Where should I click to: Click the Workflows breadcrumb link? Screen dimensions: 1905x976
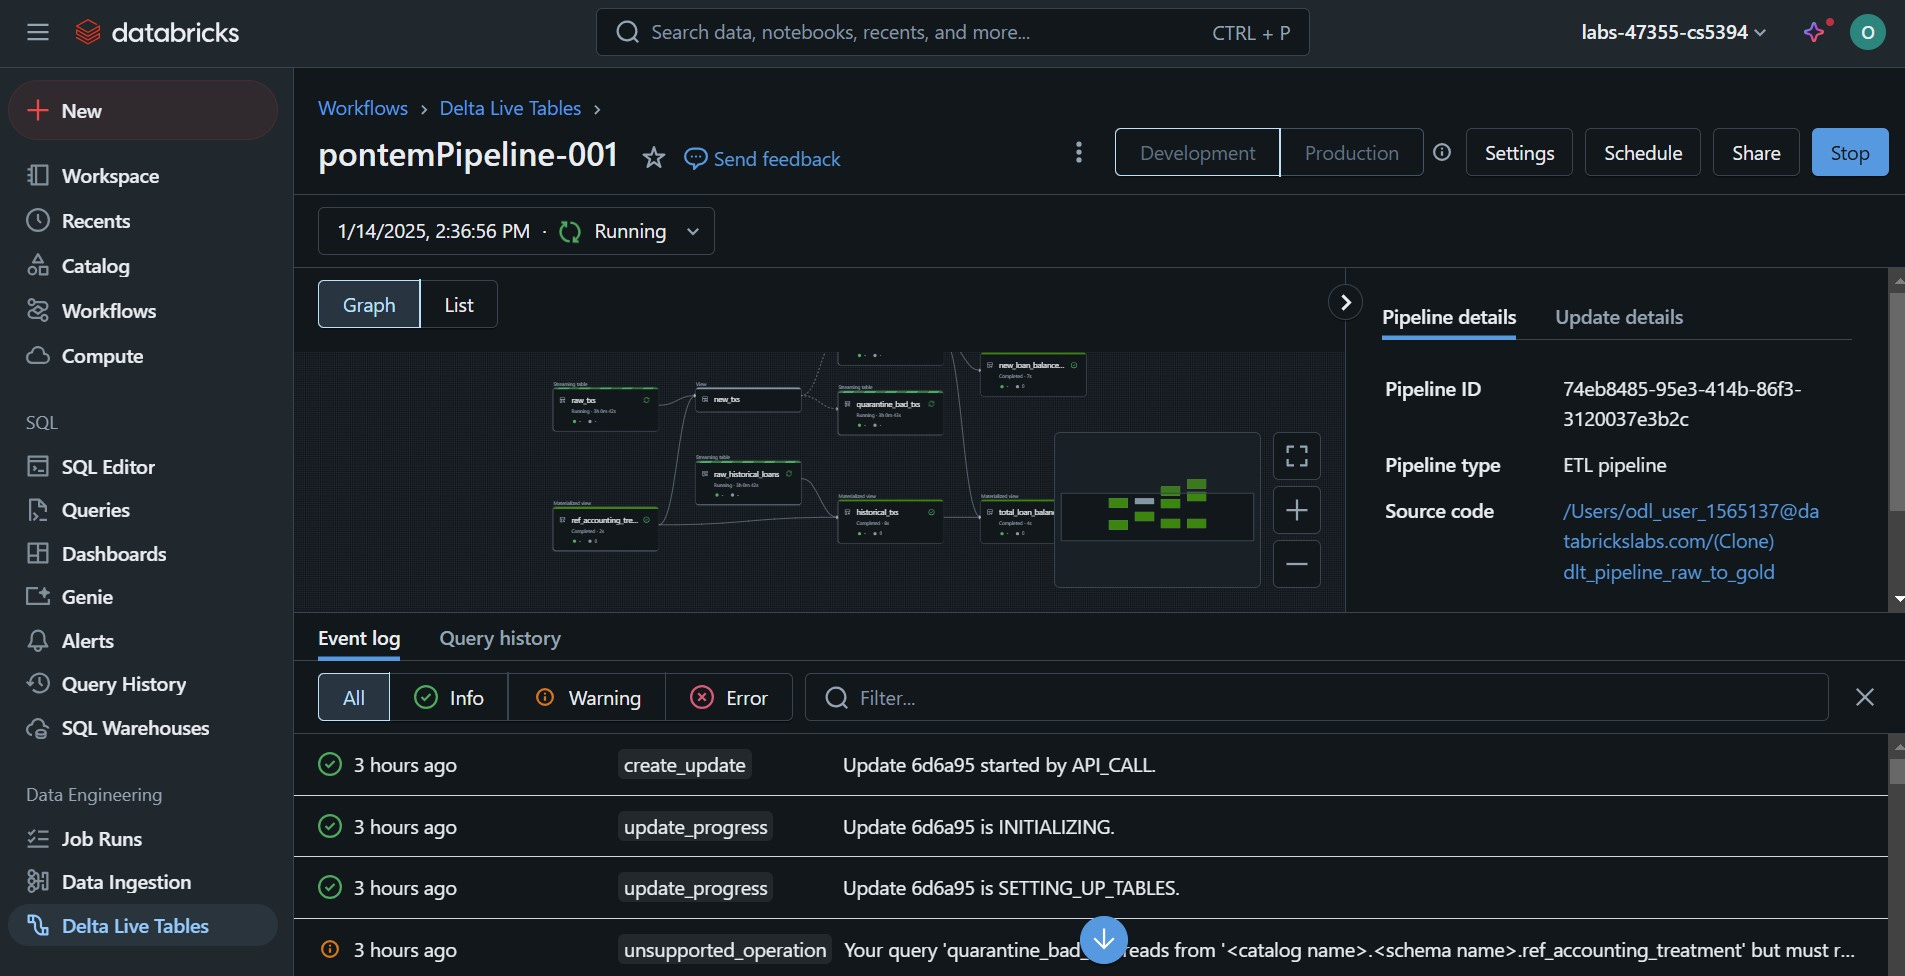[363, 108]
